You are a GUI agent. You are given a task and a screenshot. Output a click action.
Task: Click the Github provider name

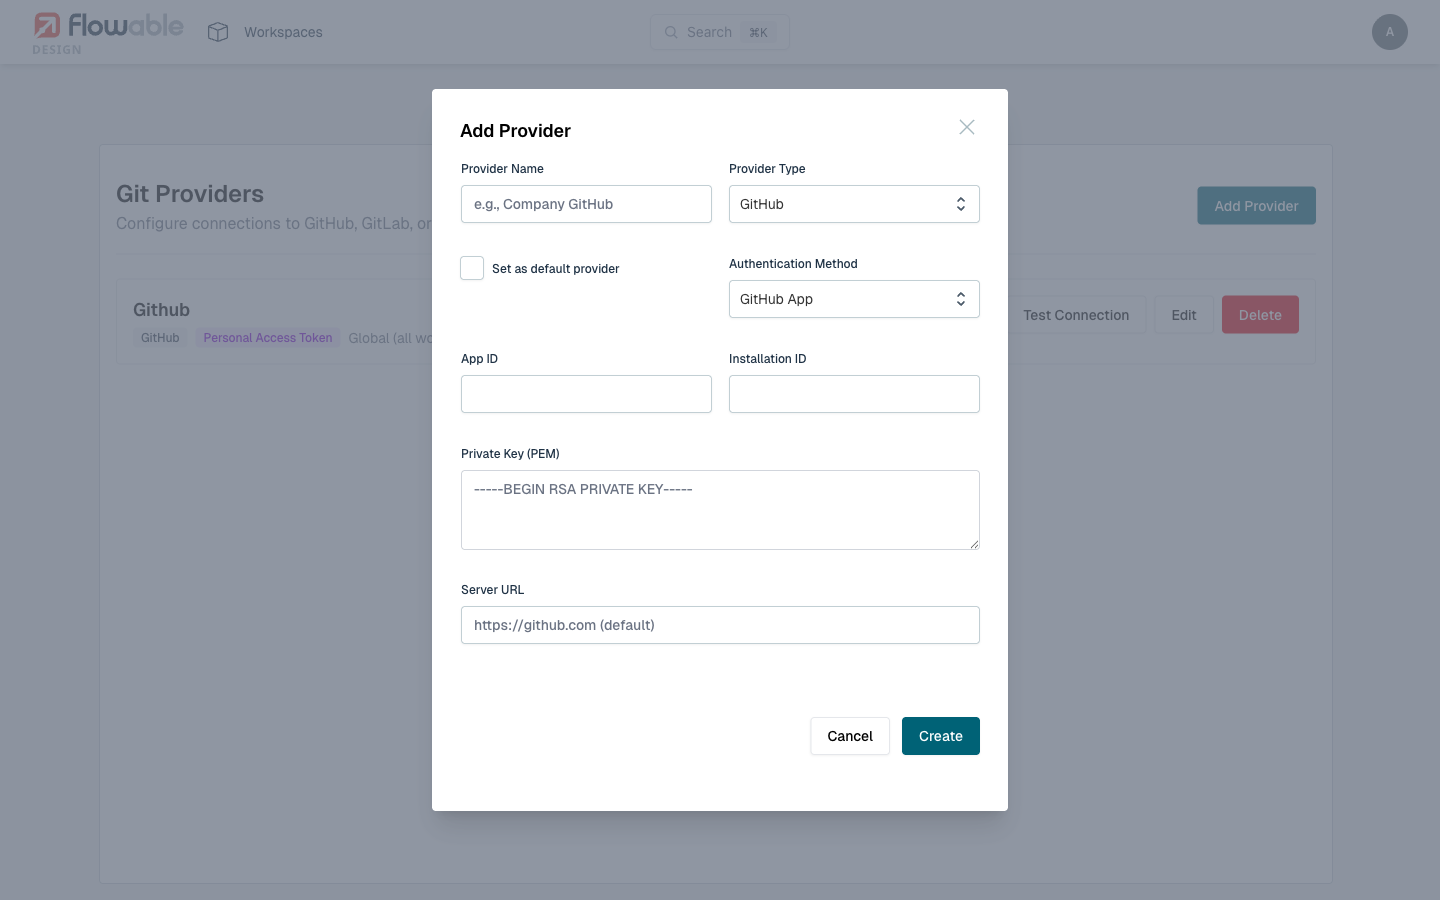[x=161, y=310]
